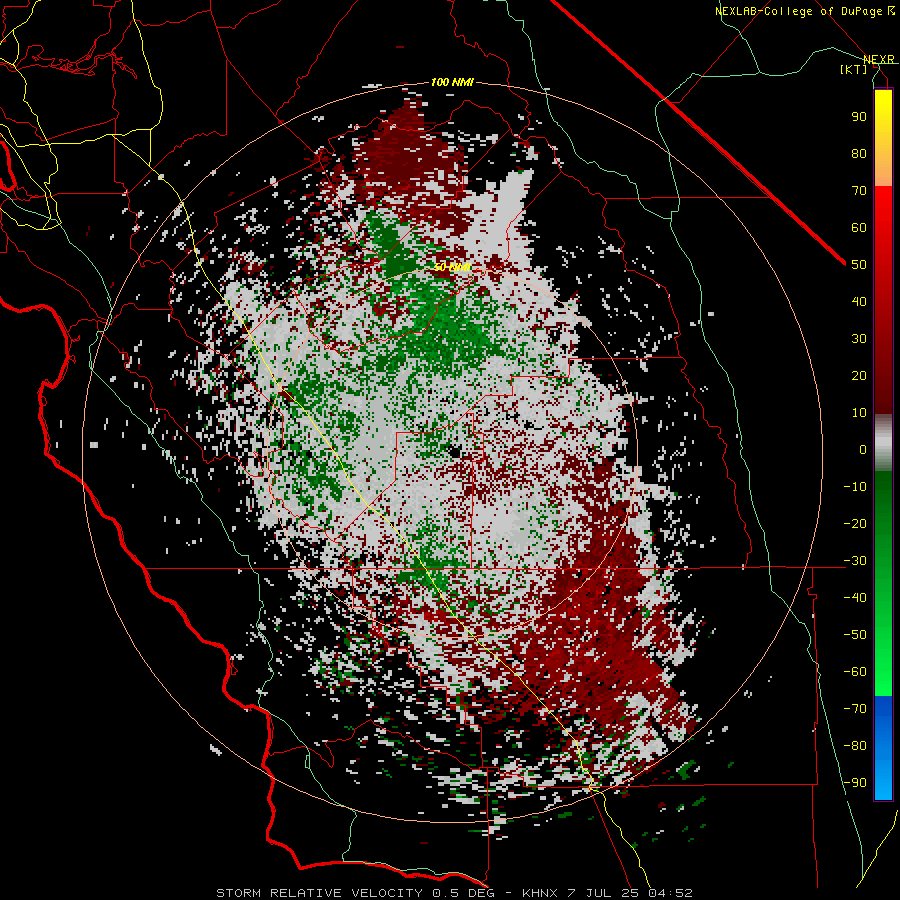
Task: Click the -50 value on the velocity scale
Action: tap(855, 635)
